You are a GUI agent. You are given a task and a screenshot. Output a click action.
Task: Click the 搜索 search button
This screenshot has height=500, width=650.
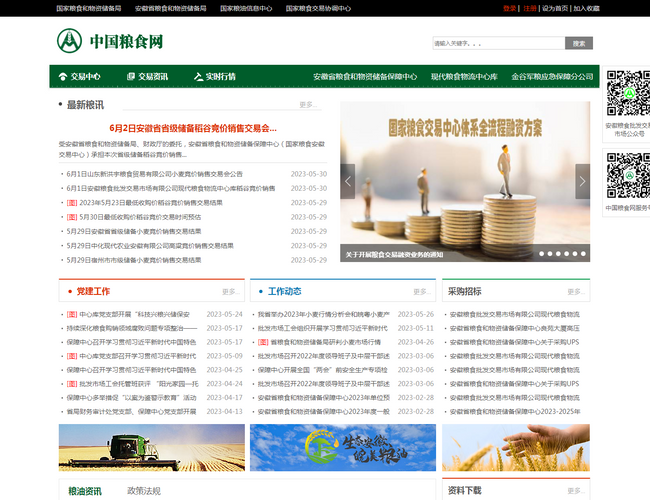[579, 43]
